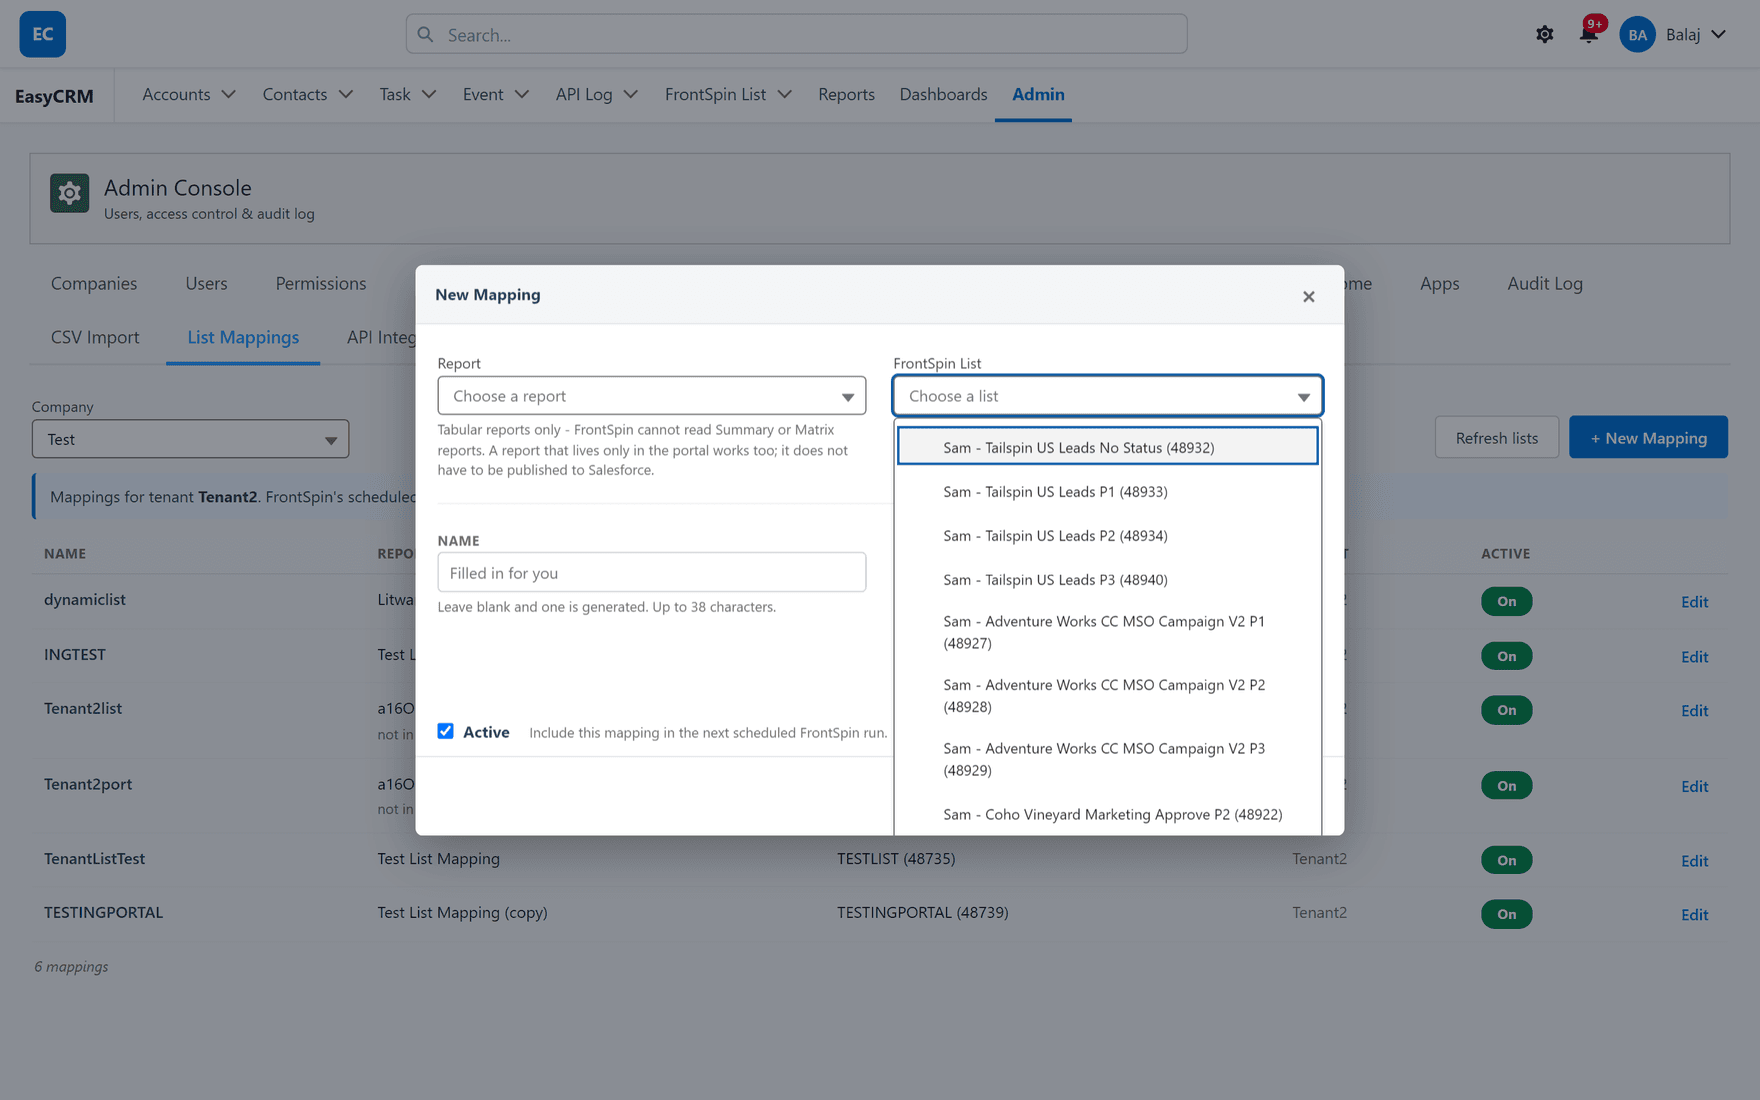Image resolution: width=1760 pixels, height=1100 pixels.
Task: Click Edit for the dynamiclist row
Action: 1694,602
